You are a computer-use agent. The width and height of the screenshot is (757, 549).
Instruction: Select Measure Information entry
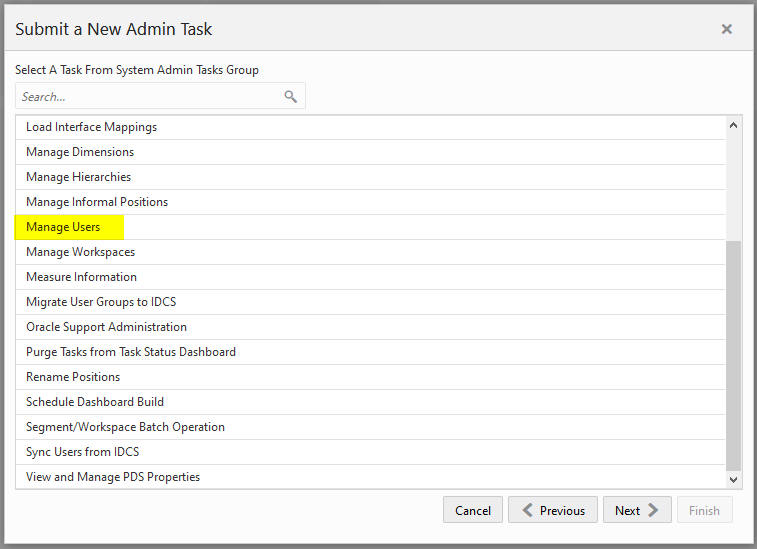click(370, 277)
